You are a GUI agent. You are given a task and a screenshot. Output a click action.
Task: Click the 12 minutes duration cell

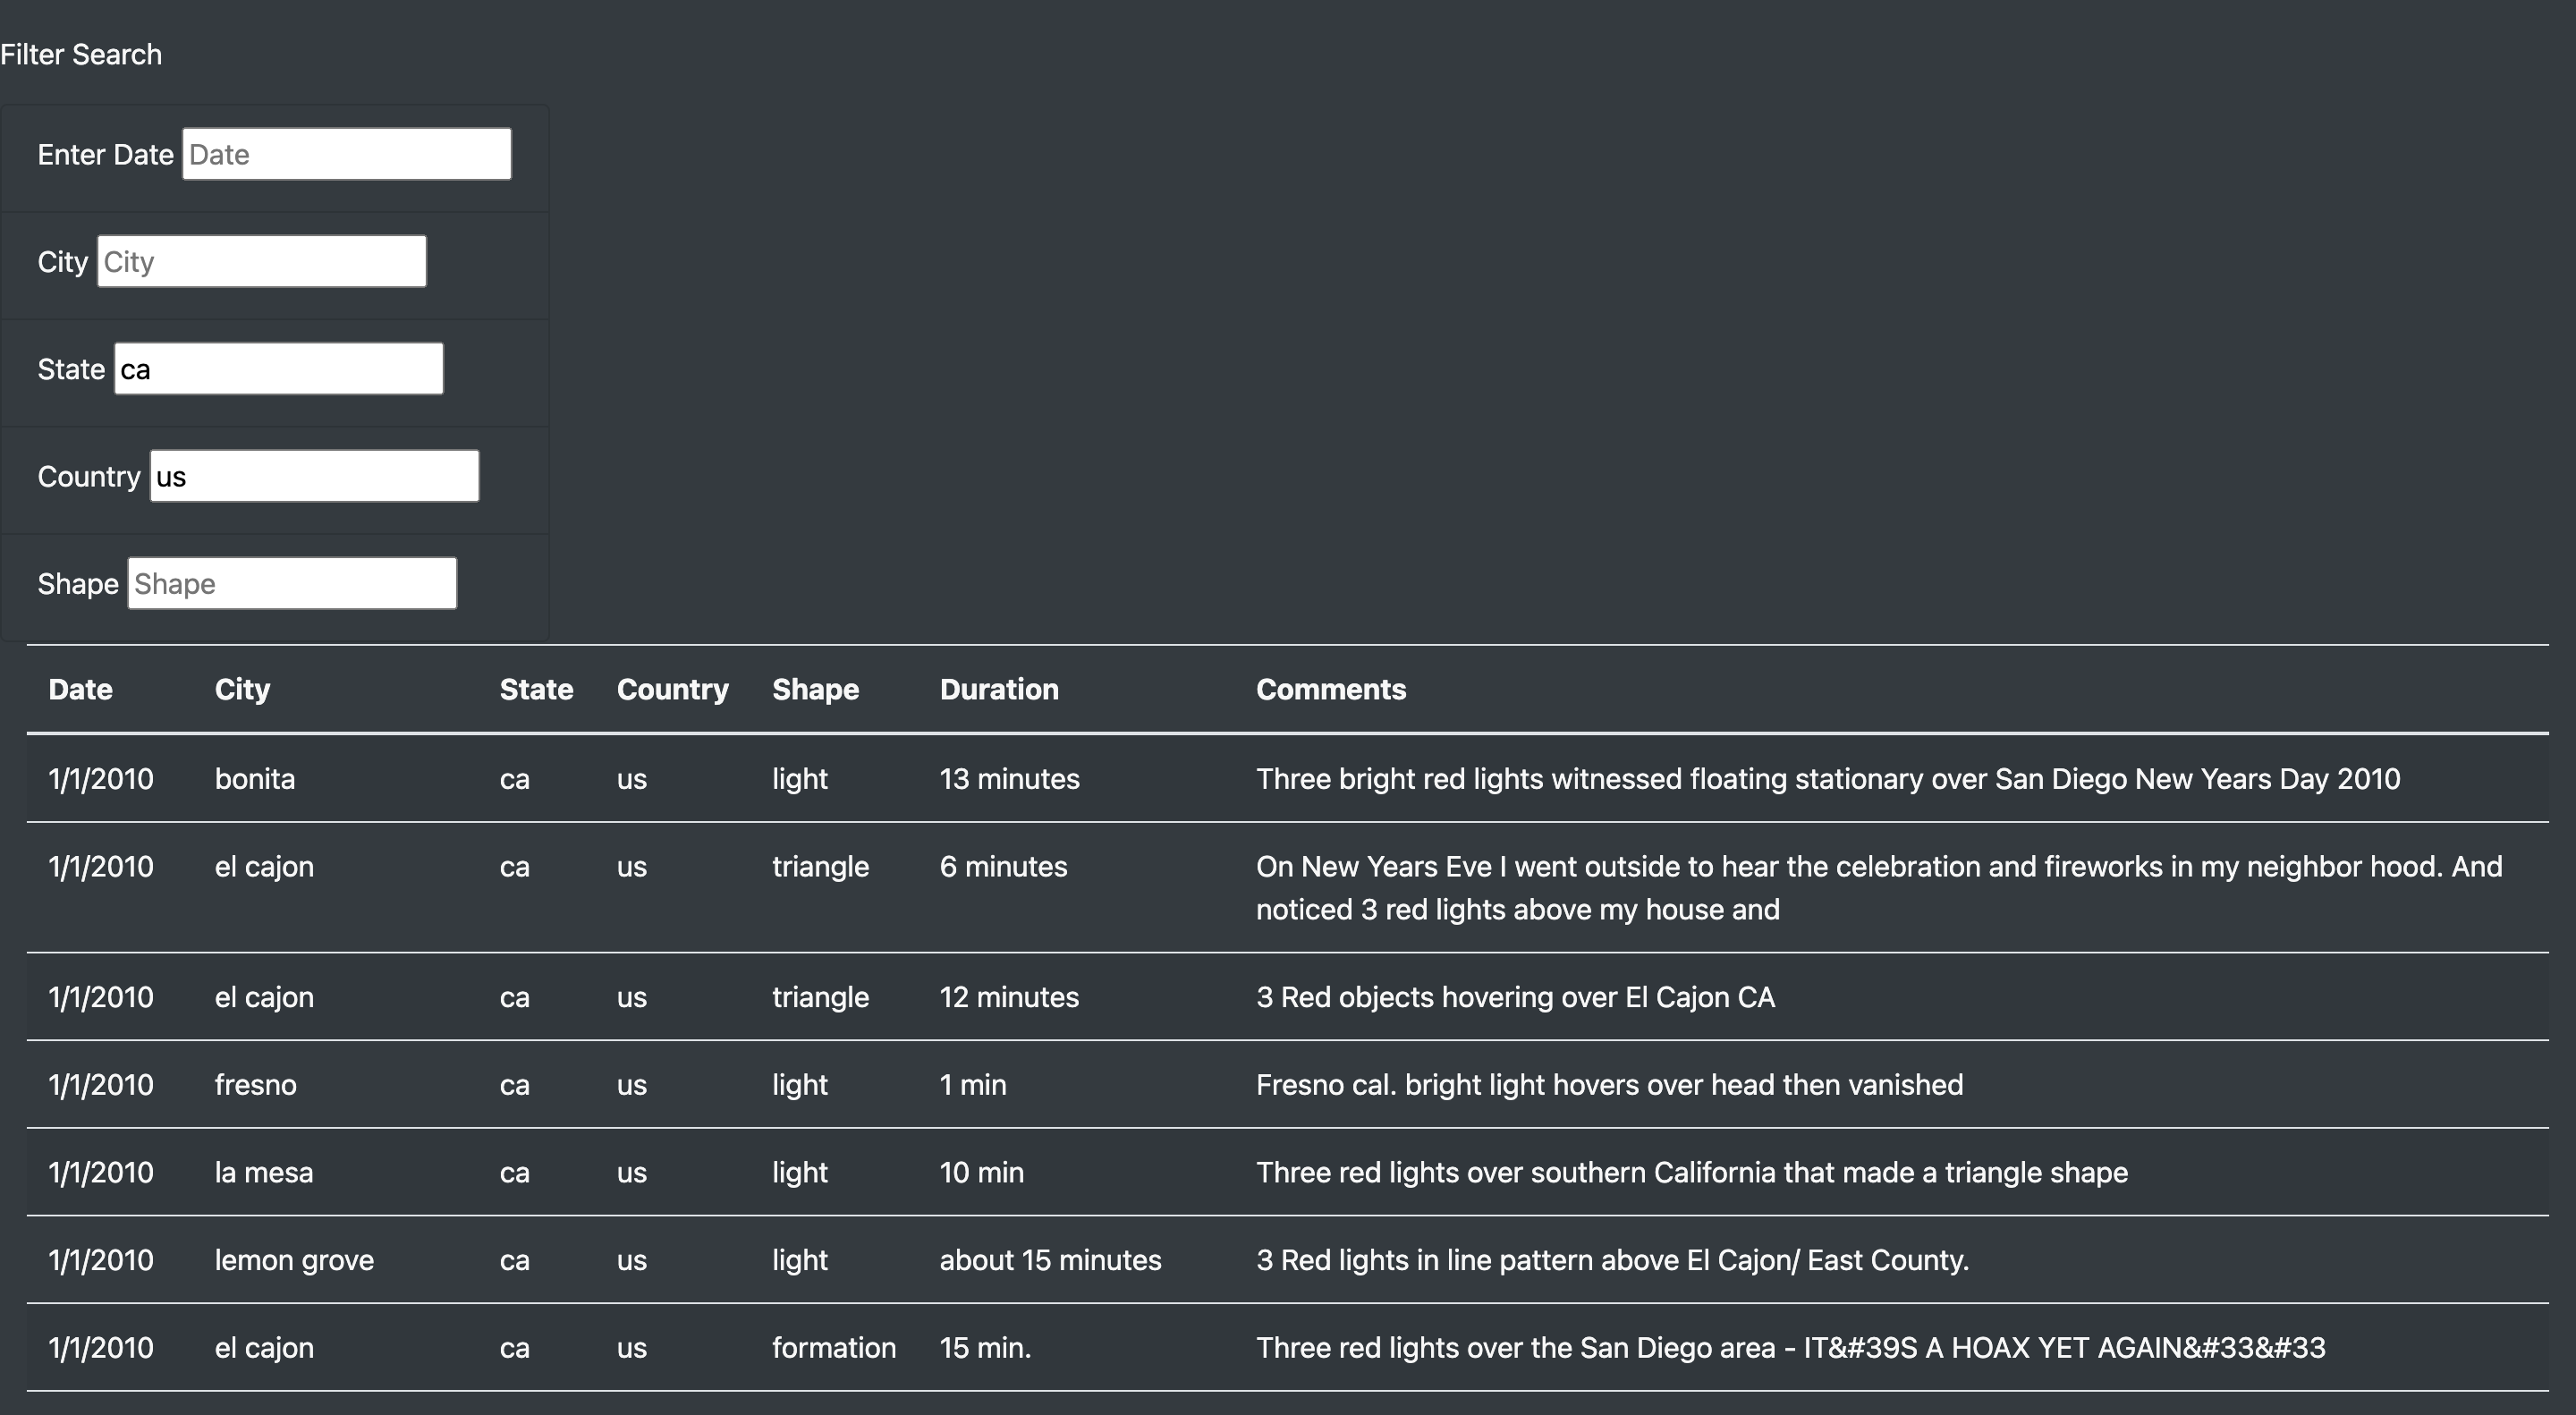pyautogui.click(x=1008, y=996)
